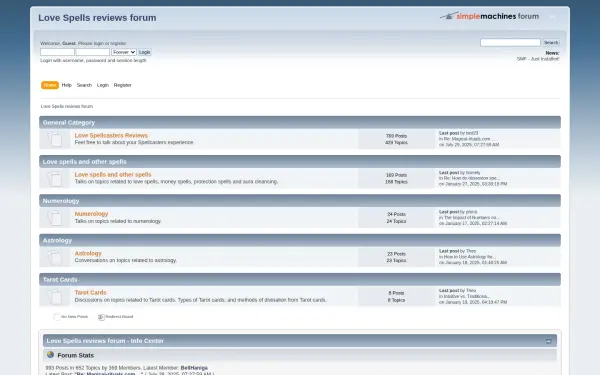The height and width of the screenshot is (375, 600).
Task: Open the Love Spellcasters Reviews board link
Action: (111, 135)
